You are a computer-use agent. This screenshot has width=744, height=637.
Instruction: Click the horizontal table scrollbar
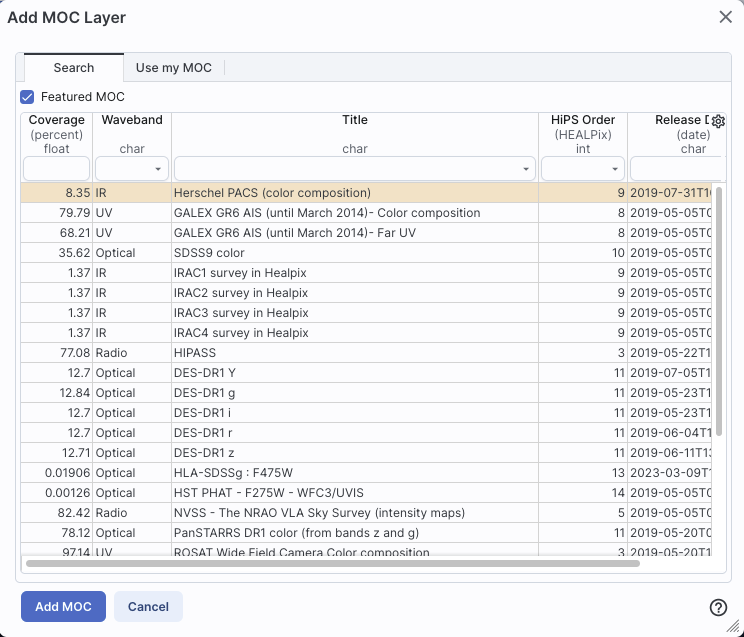333,563
